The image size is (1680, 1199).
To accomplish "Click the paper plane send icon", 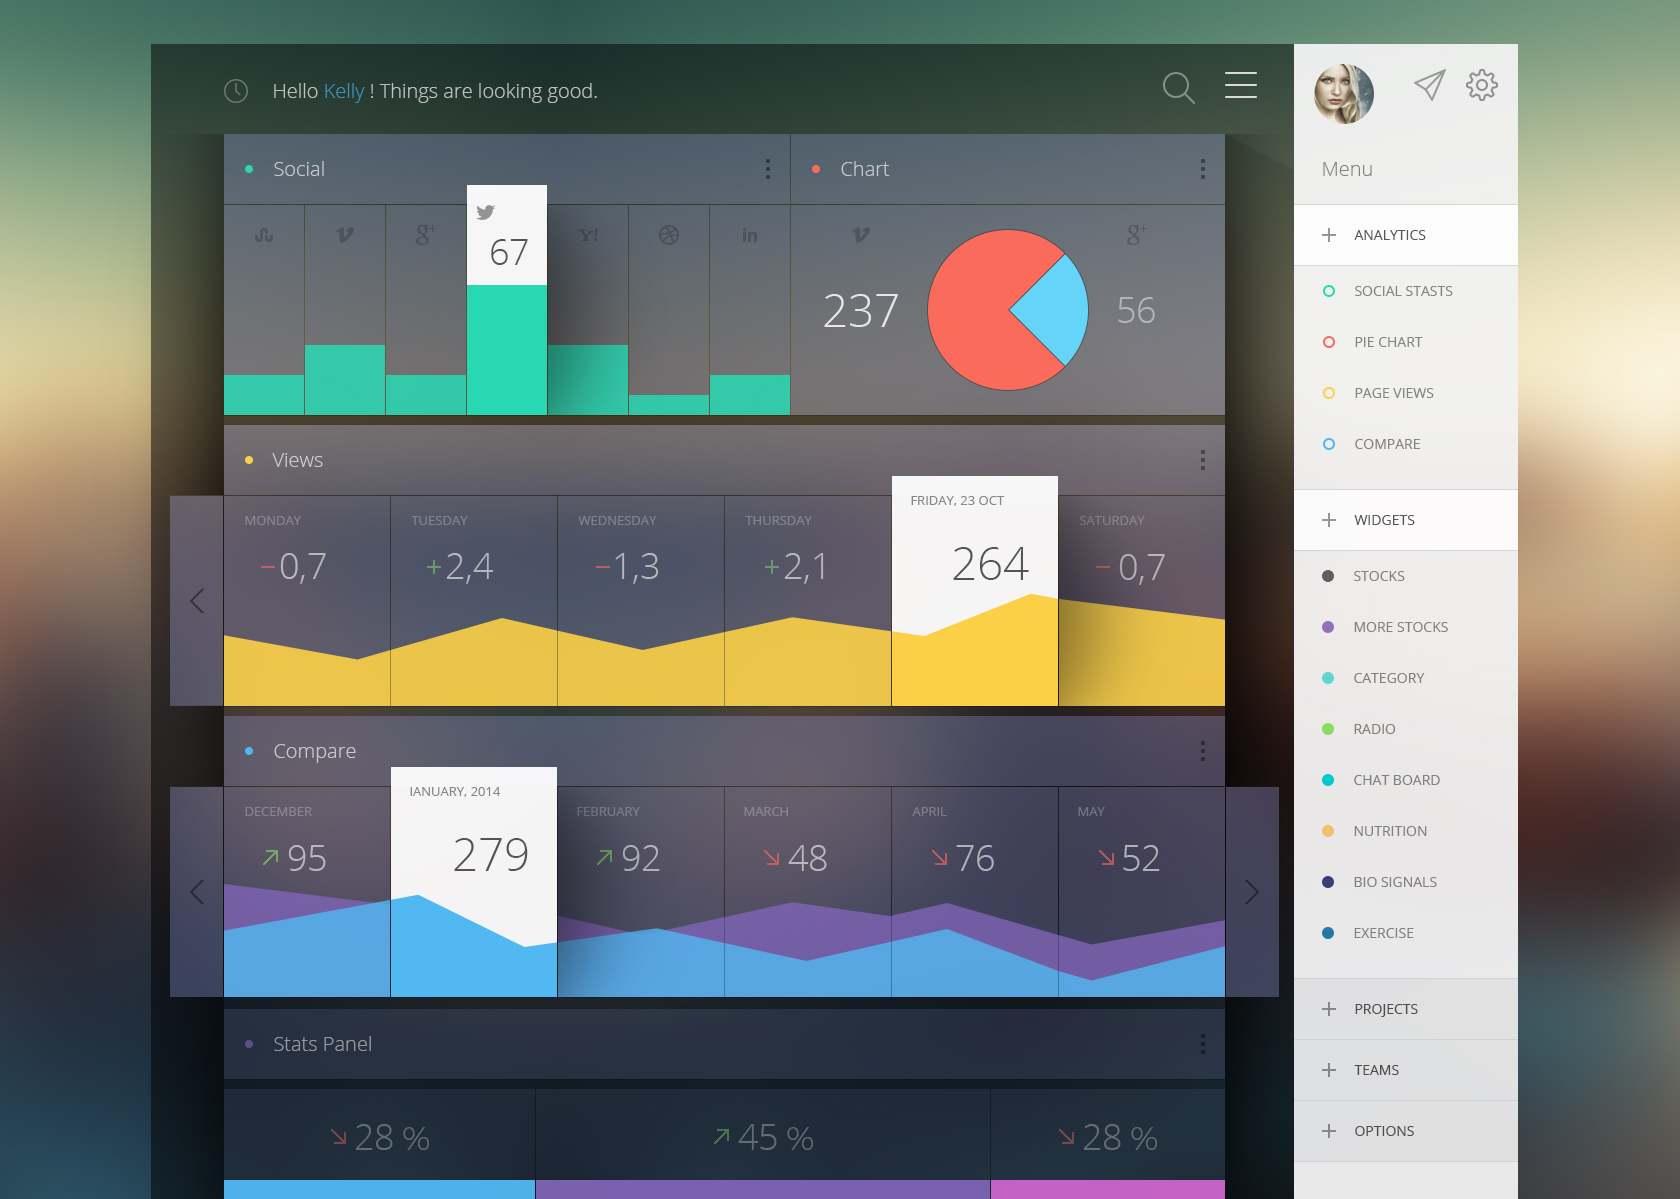I will [x=1429, y=86].
